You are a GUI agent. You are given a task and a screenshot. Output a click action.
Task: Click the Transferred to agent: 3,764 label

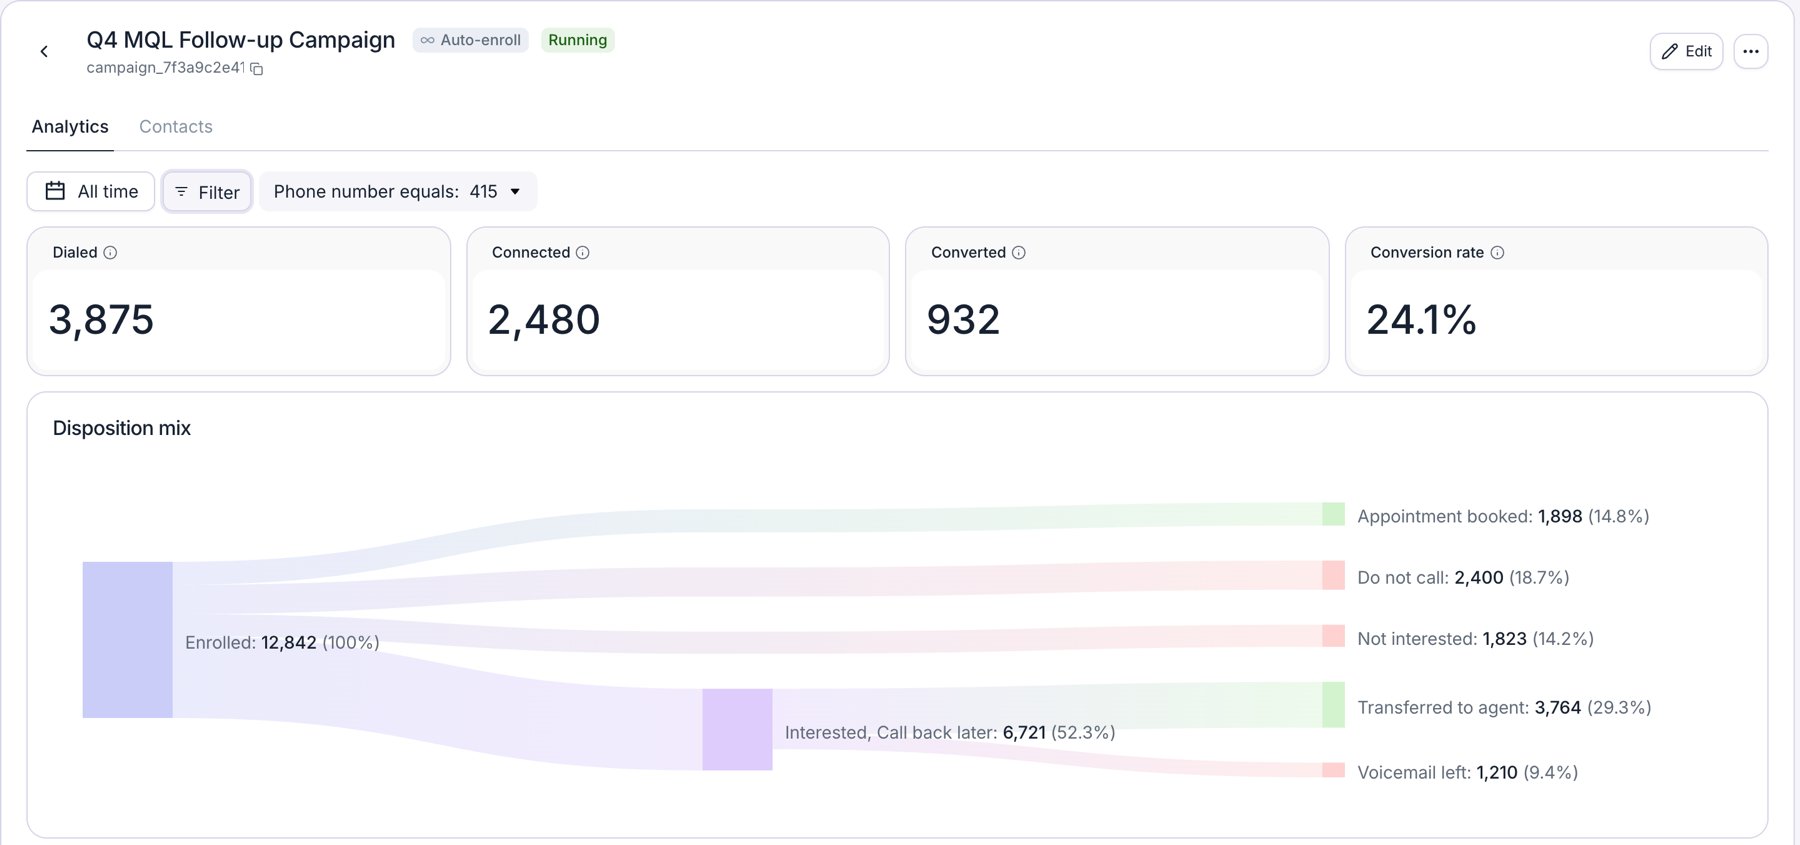[1504, 708]
